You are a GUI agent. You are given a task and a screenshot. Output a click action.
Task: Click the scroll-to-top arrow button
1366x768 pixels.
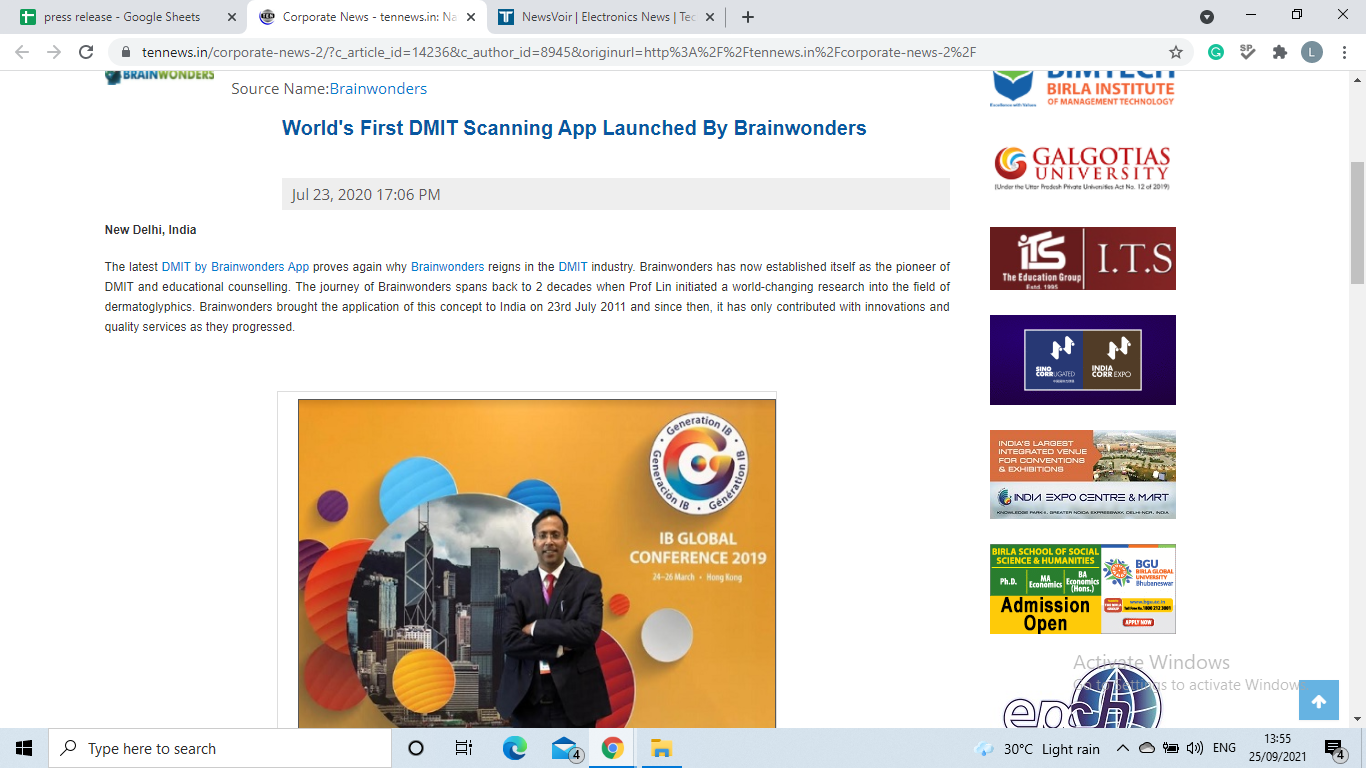coord(1318,701)
